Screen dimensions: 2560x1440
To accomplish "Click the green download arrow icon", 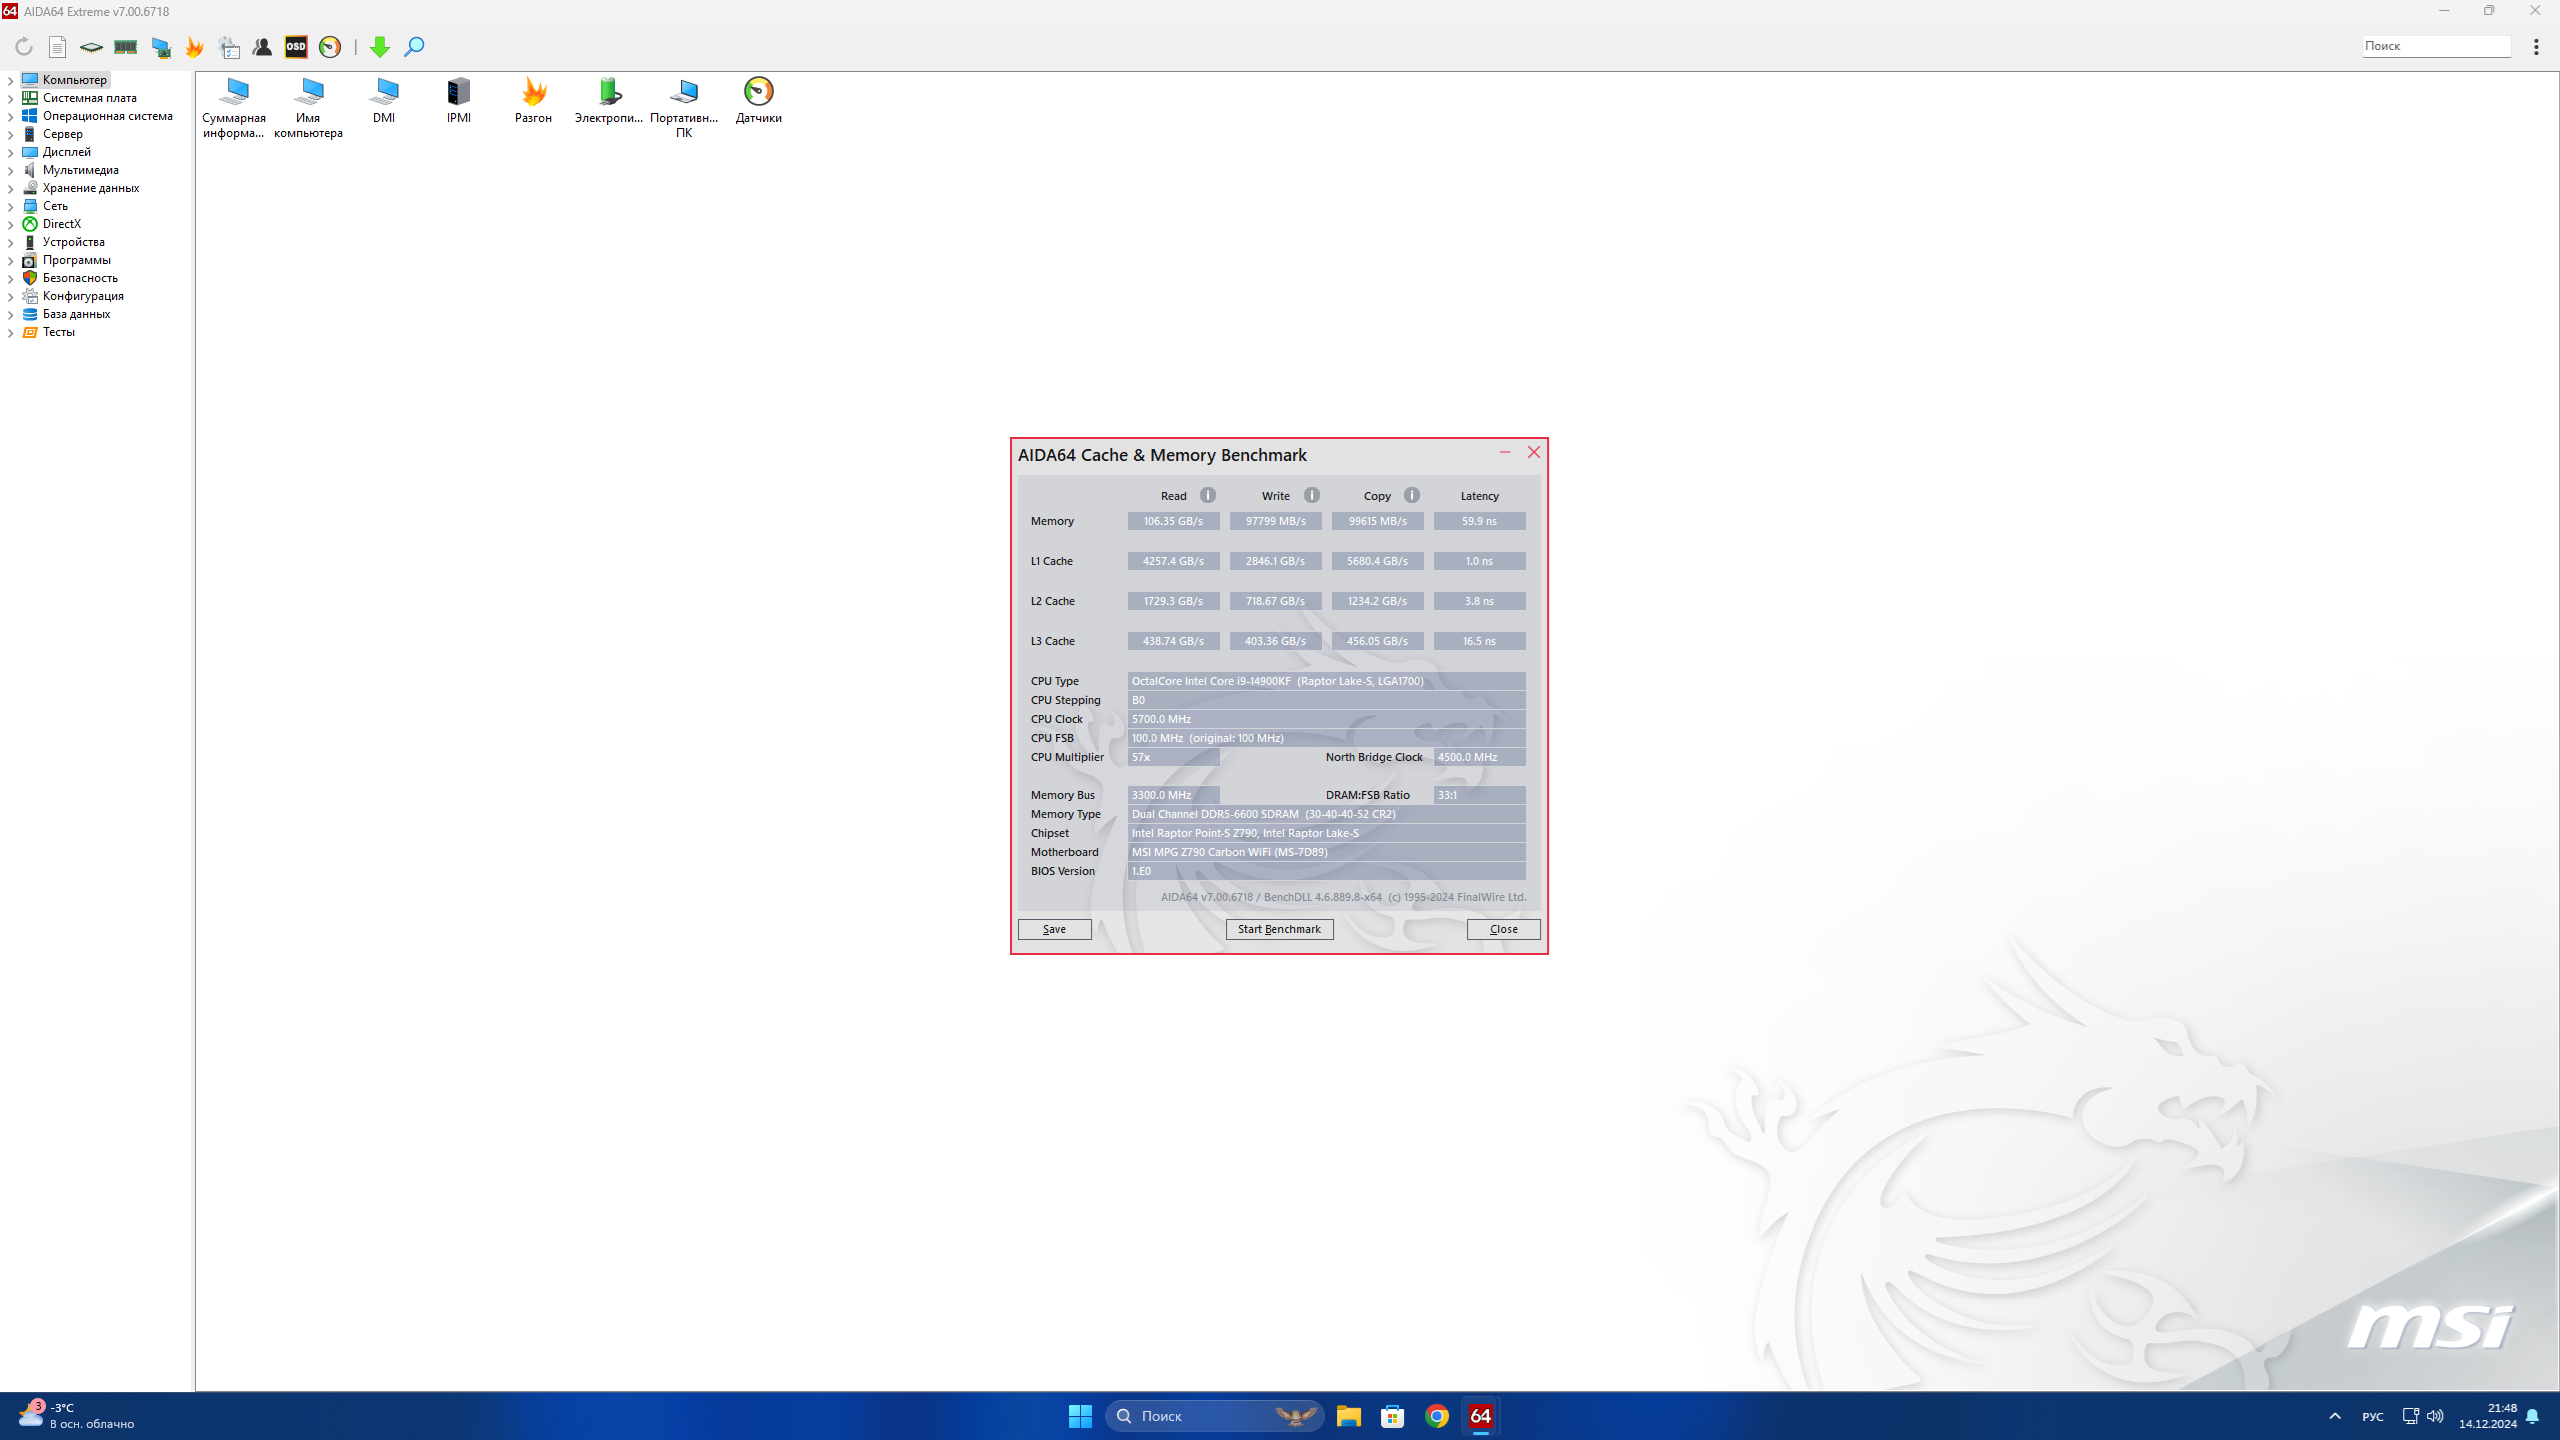I will 380,47.
